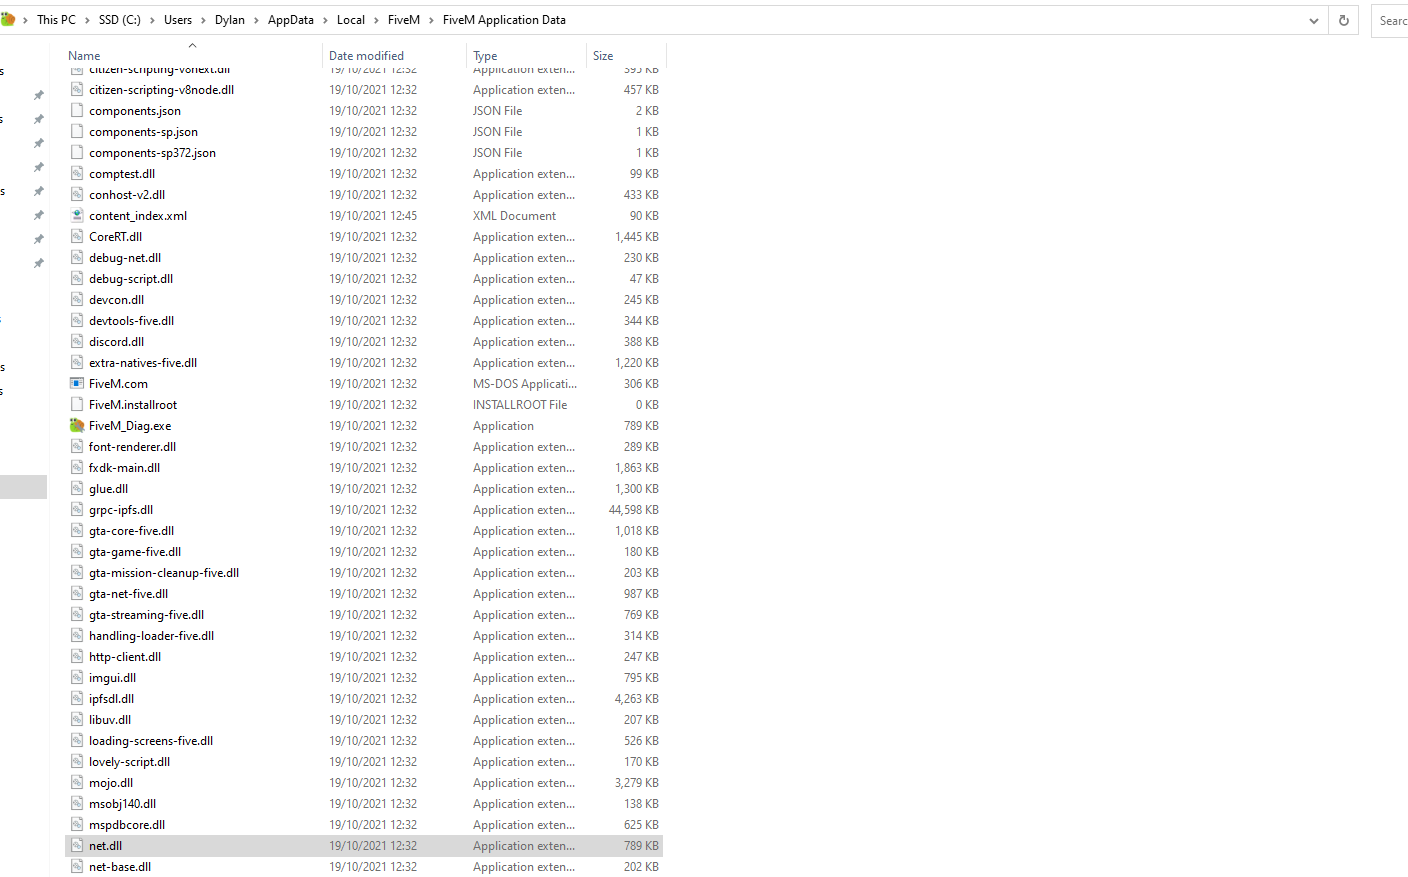This screenshot has height=877, width=1408.
Task: Click the grpc-ipfs.dll file icon
Action: coord(77,509)
